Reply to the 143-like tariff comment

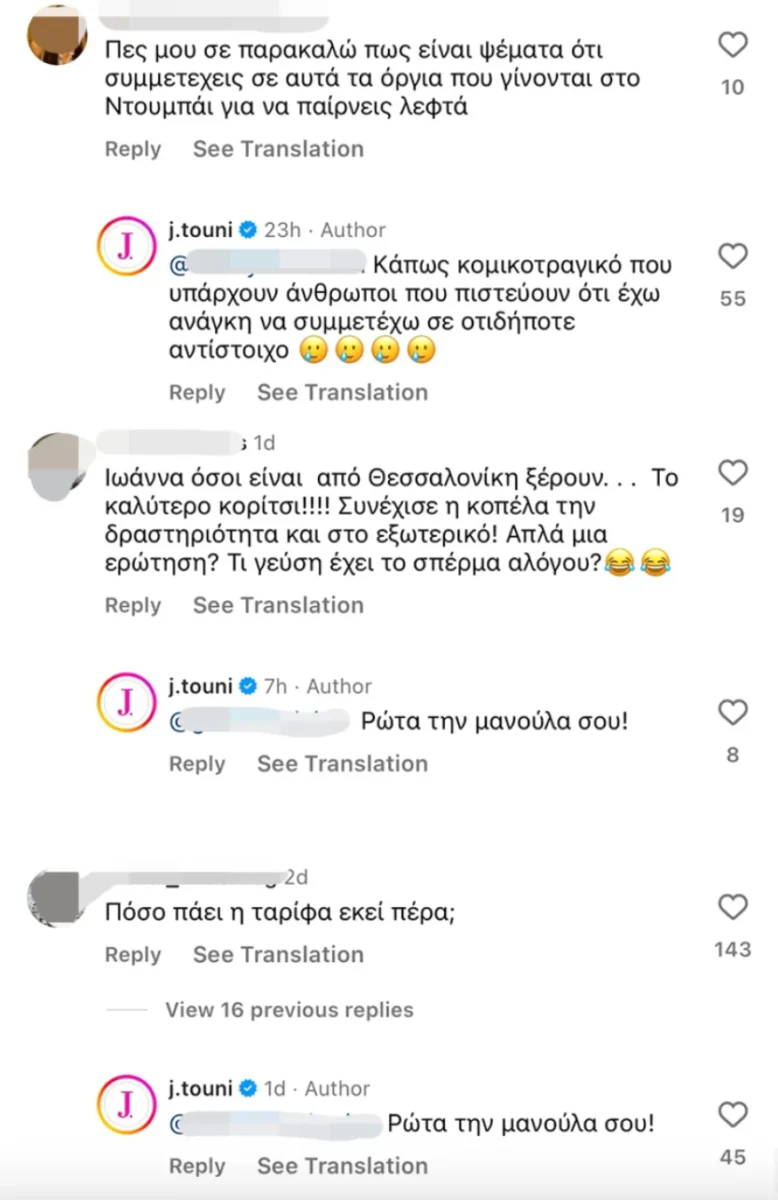click(133, 955)
